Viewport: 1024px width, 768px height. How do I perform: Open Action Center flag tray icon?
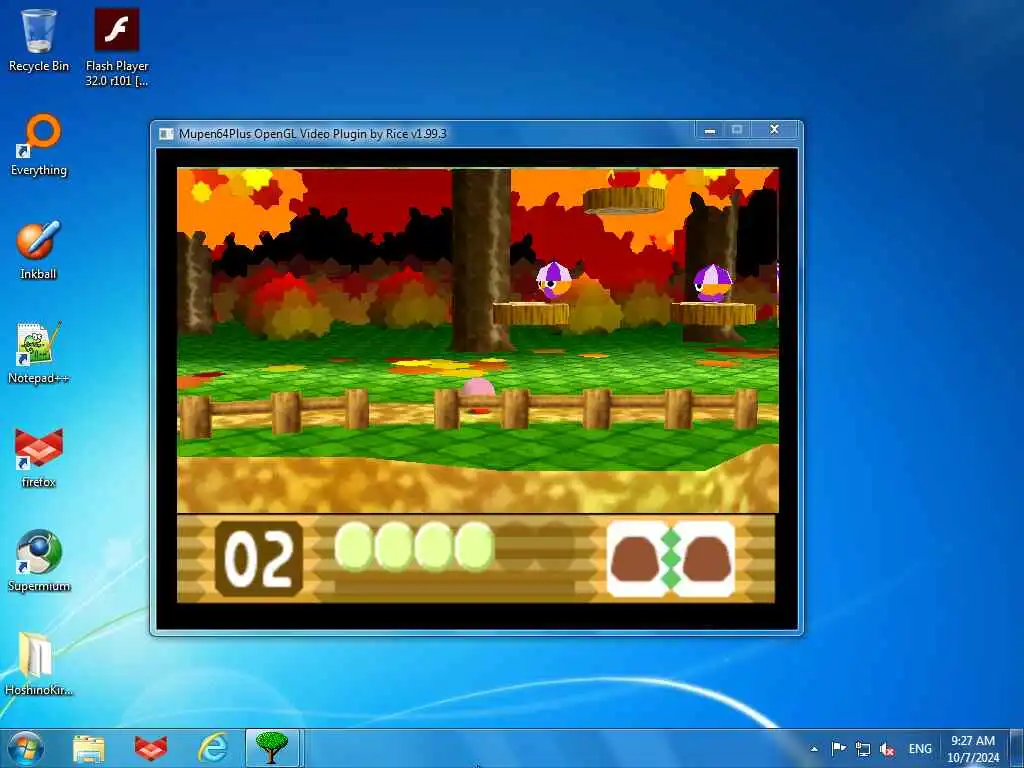pos(839,748)
